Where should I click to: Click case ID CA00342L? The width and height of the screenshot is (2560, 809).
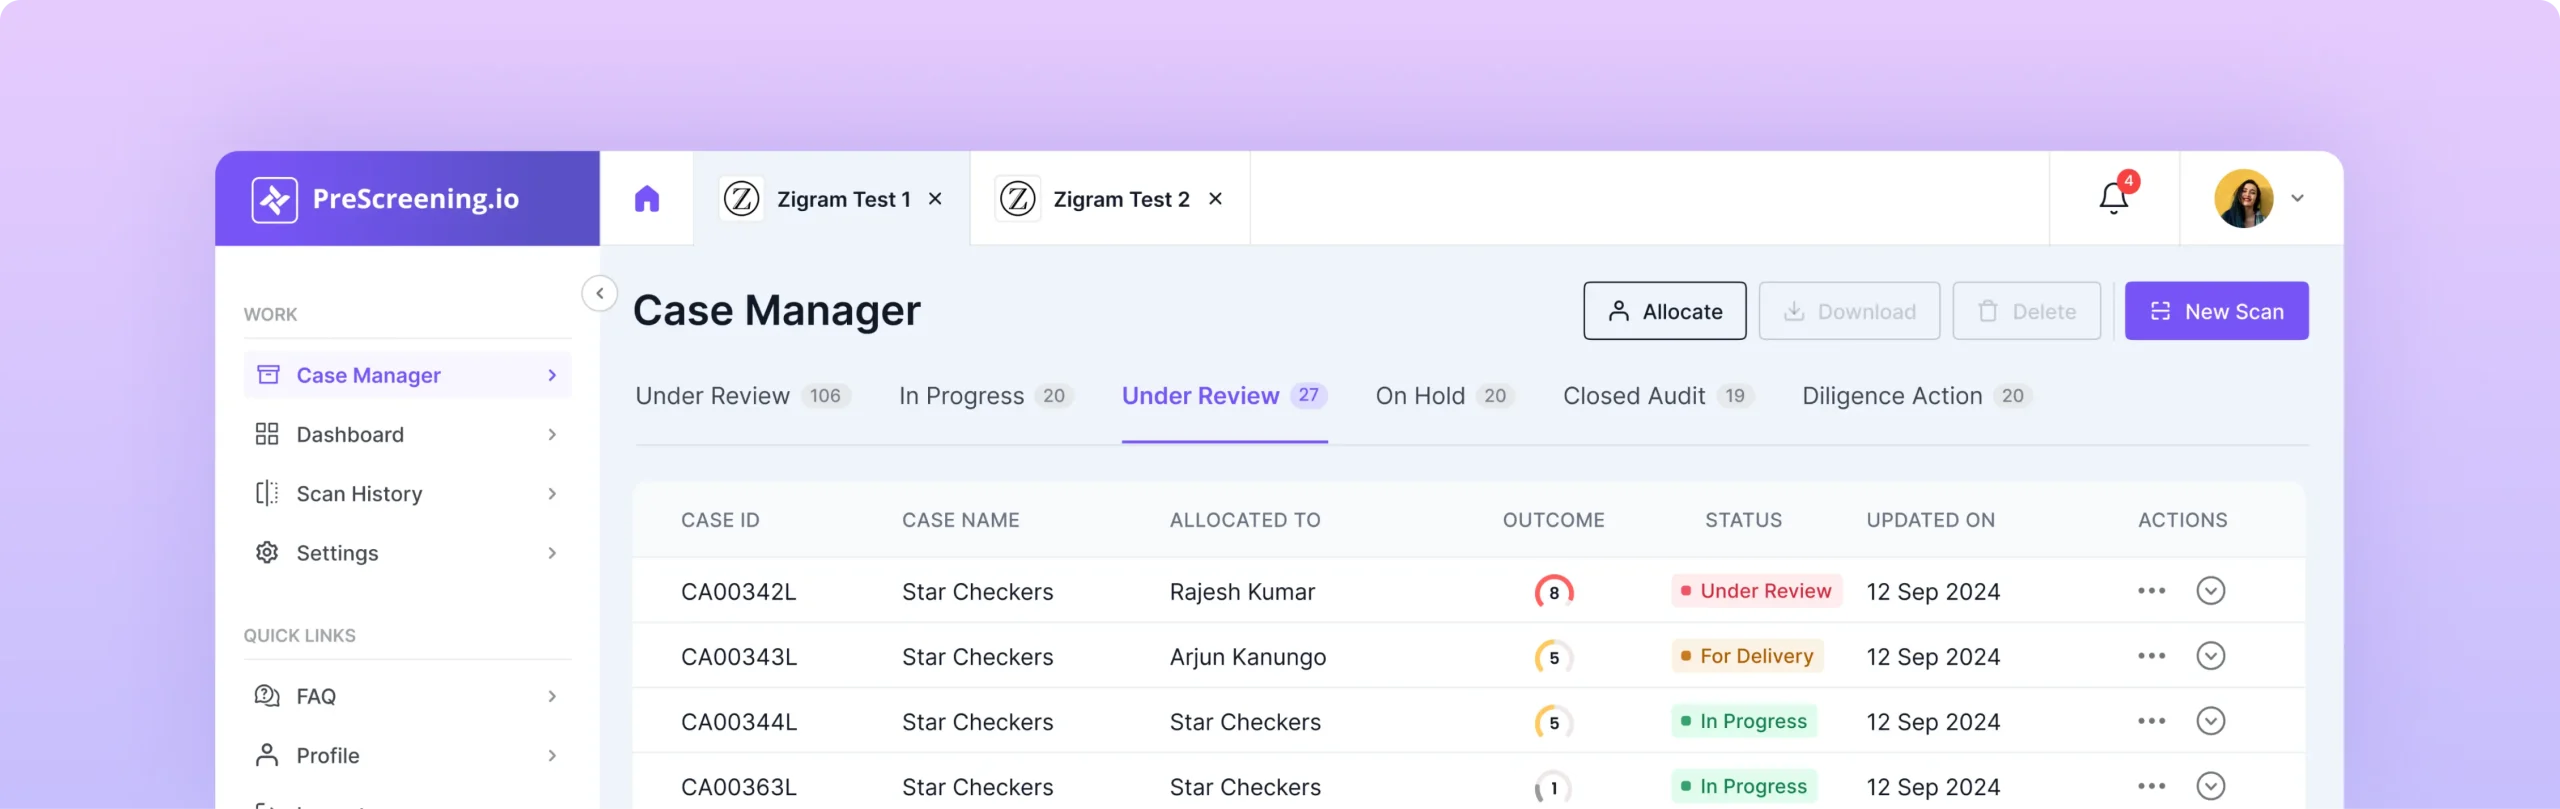coord(739,592)
